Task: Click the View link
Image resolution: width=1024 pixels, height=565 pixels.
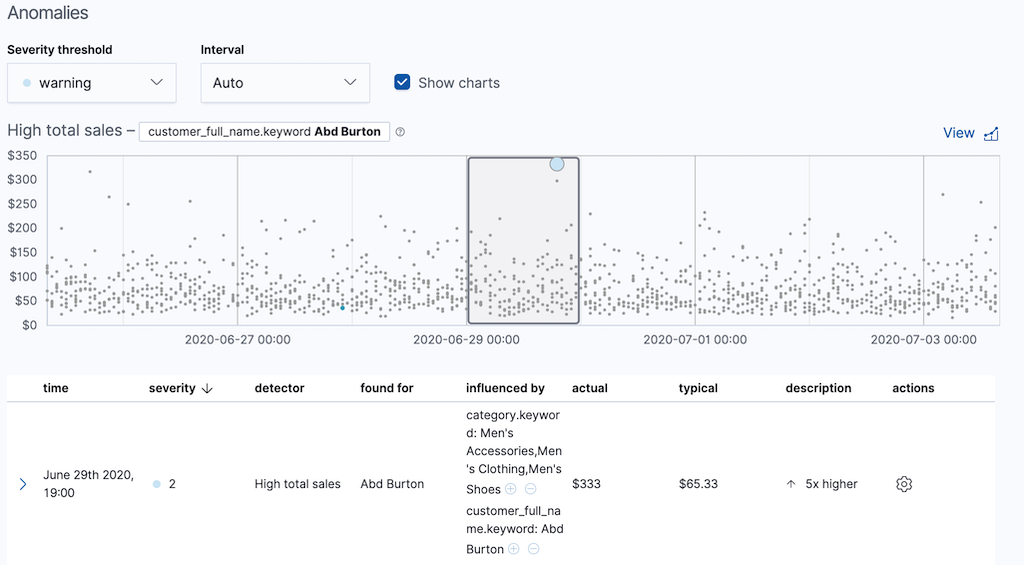Action: [x=958, y=133]
